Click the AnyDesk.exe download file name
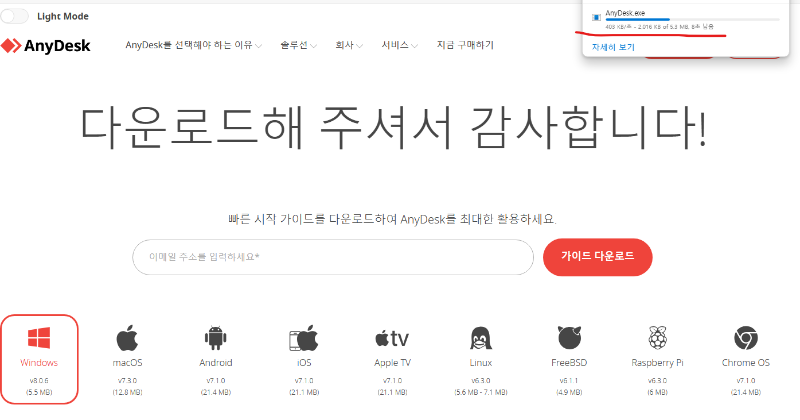Screen dimensions: 800x420 pos(625,13)
